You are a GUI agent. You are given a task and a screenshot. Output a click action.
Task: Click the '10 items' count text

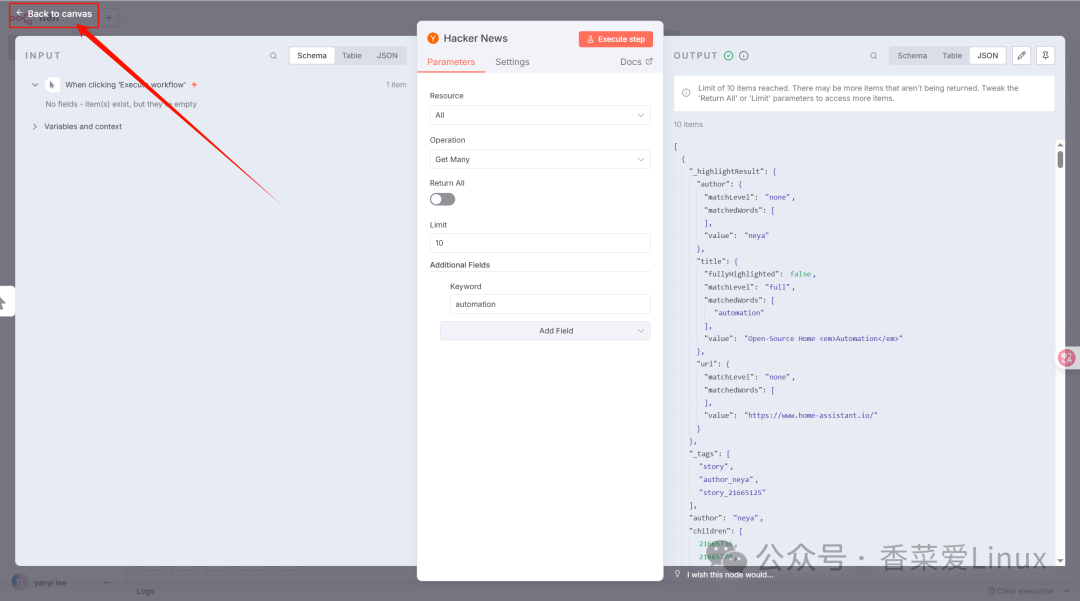coord(688,125)
